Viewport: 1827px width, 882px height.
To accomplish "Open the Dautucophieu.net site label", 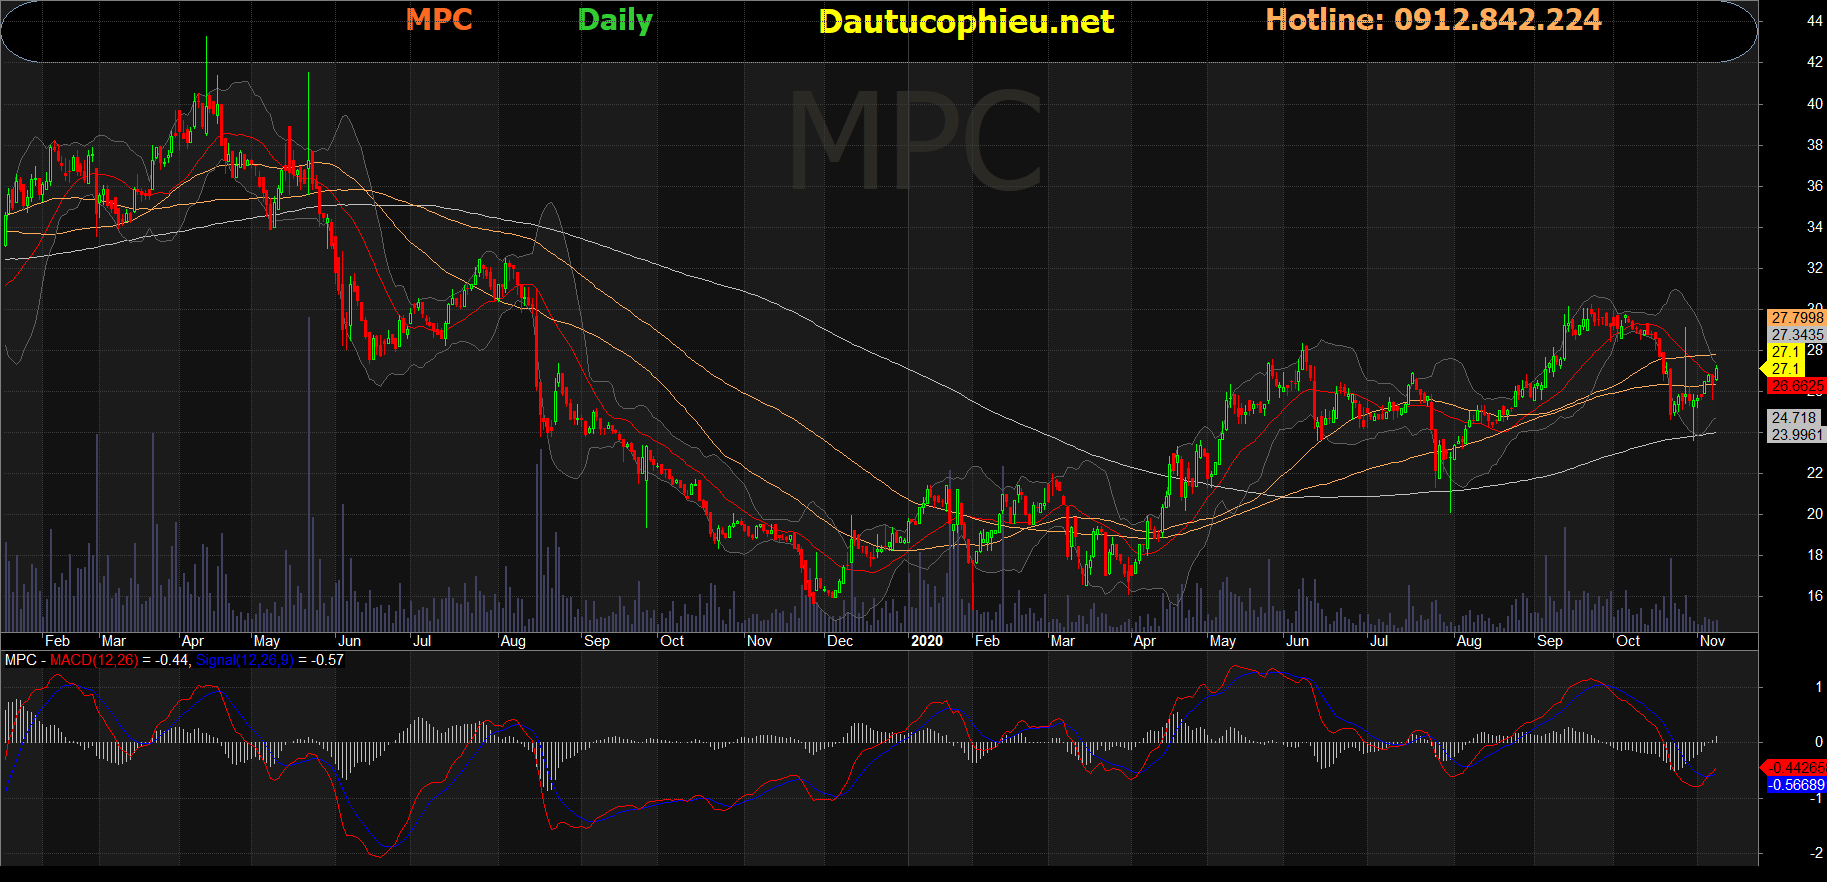I will pyautogui.click(x=966, y=21).
